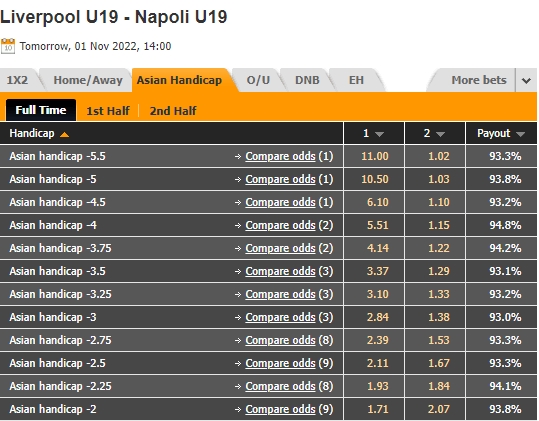Click arrow icon beside handicap -3 compare
Viewport: 539px width, 421px height.
point(238,318)
